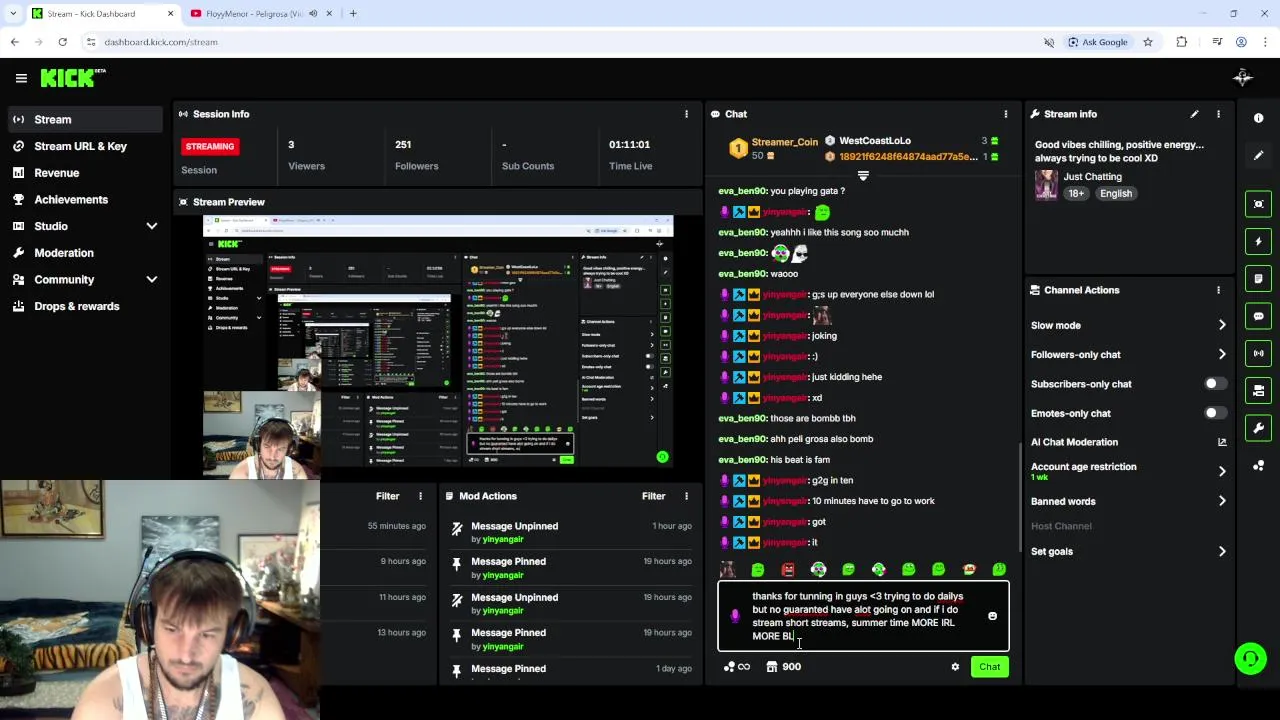Click the left panel Filter button
Image resolution: width=1280 pixels, height=720 pixels.
coord(387,496)
